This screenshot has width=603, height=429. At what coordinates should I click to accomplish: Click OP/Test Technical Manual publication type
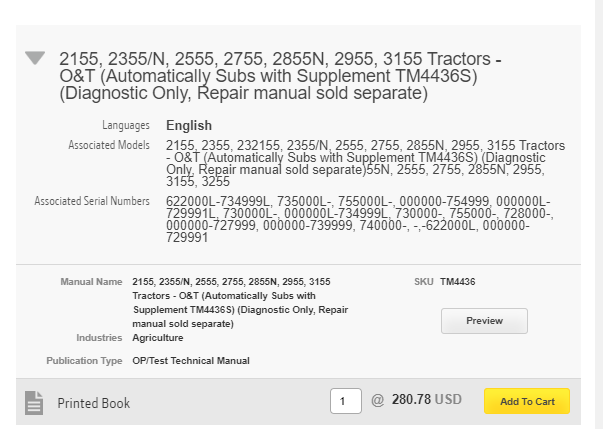coord(191,361)
